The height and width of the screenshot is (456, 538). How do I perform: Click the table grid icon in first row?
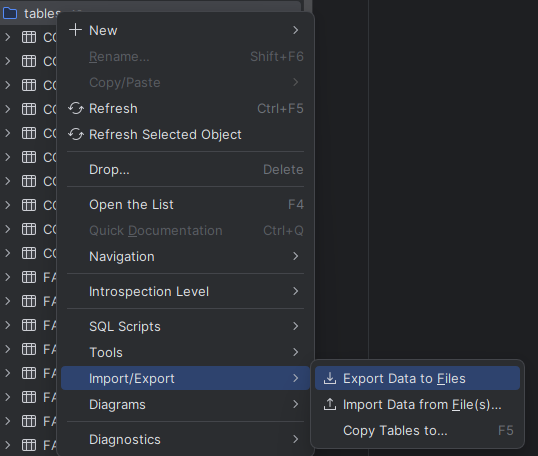(x=29, y=37)
